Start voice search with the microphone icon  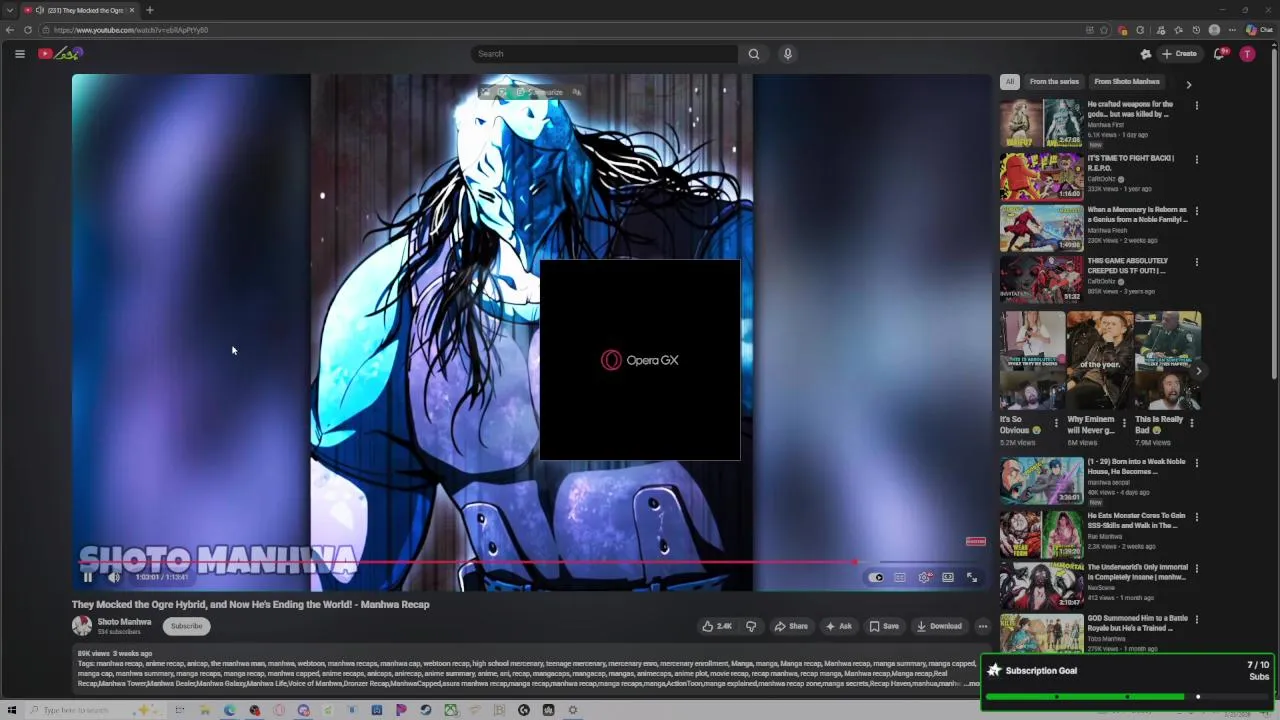(788, 54)
